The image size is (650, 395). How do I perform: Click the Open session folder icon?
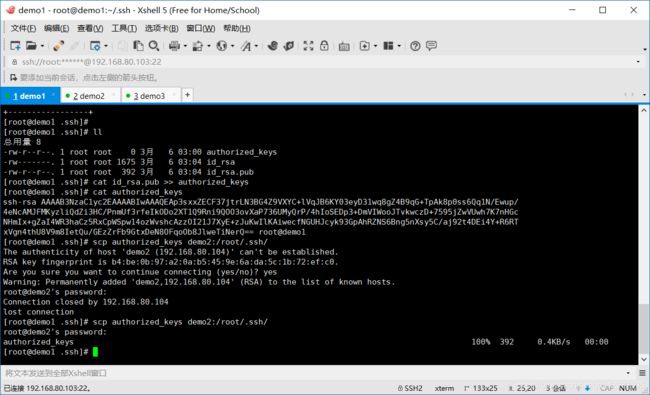coord(32,46)
